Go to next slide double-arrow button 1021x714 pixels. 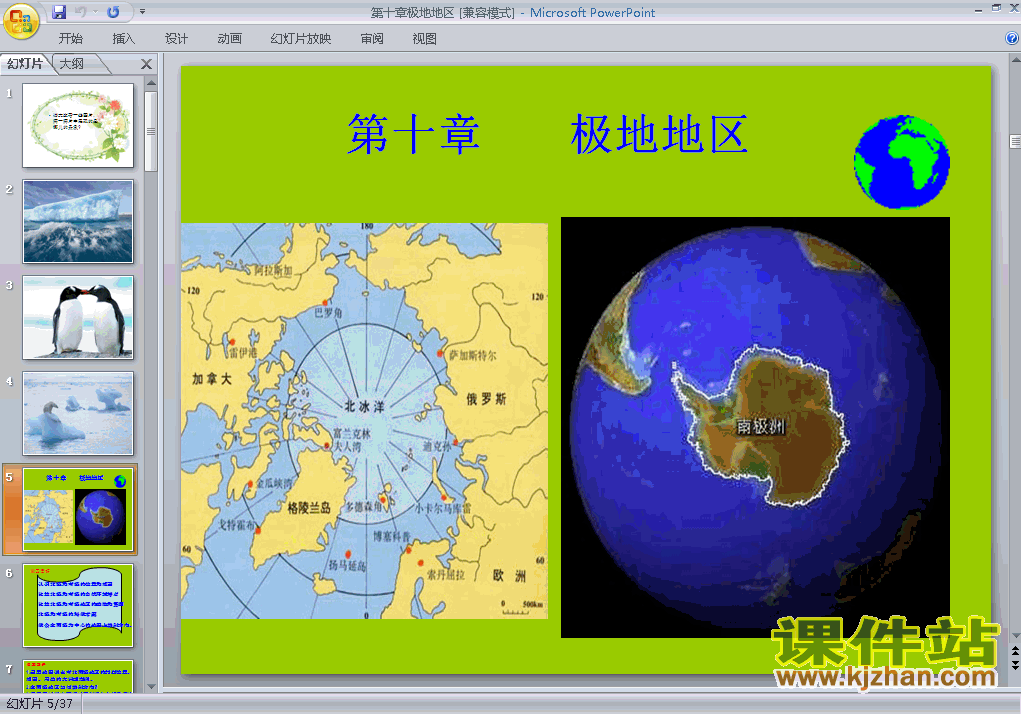(x=1015, y=665)
